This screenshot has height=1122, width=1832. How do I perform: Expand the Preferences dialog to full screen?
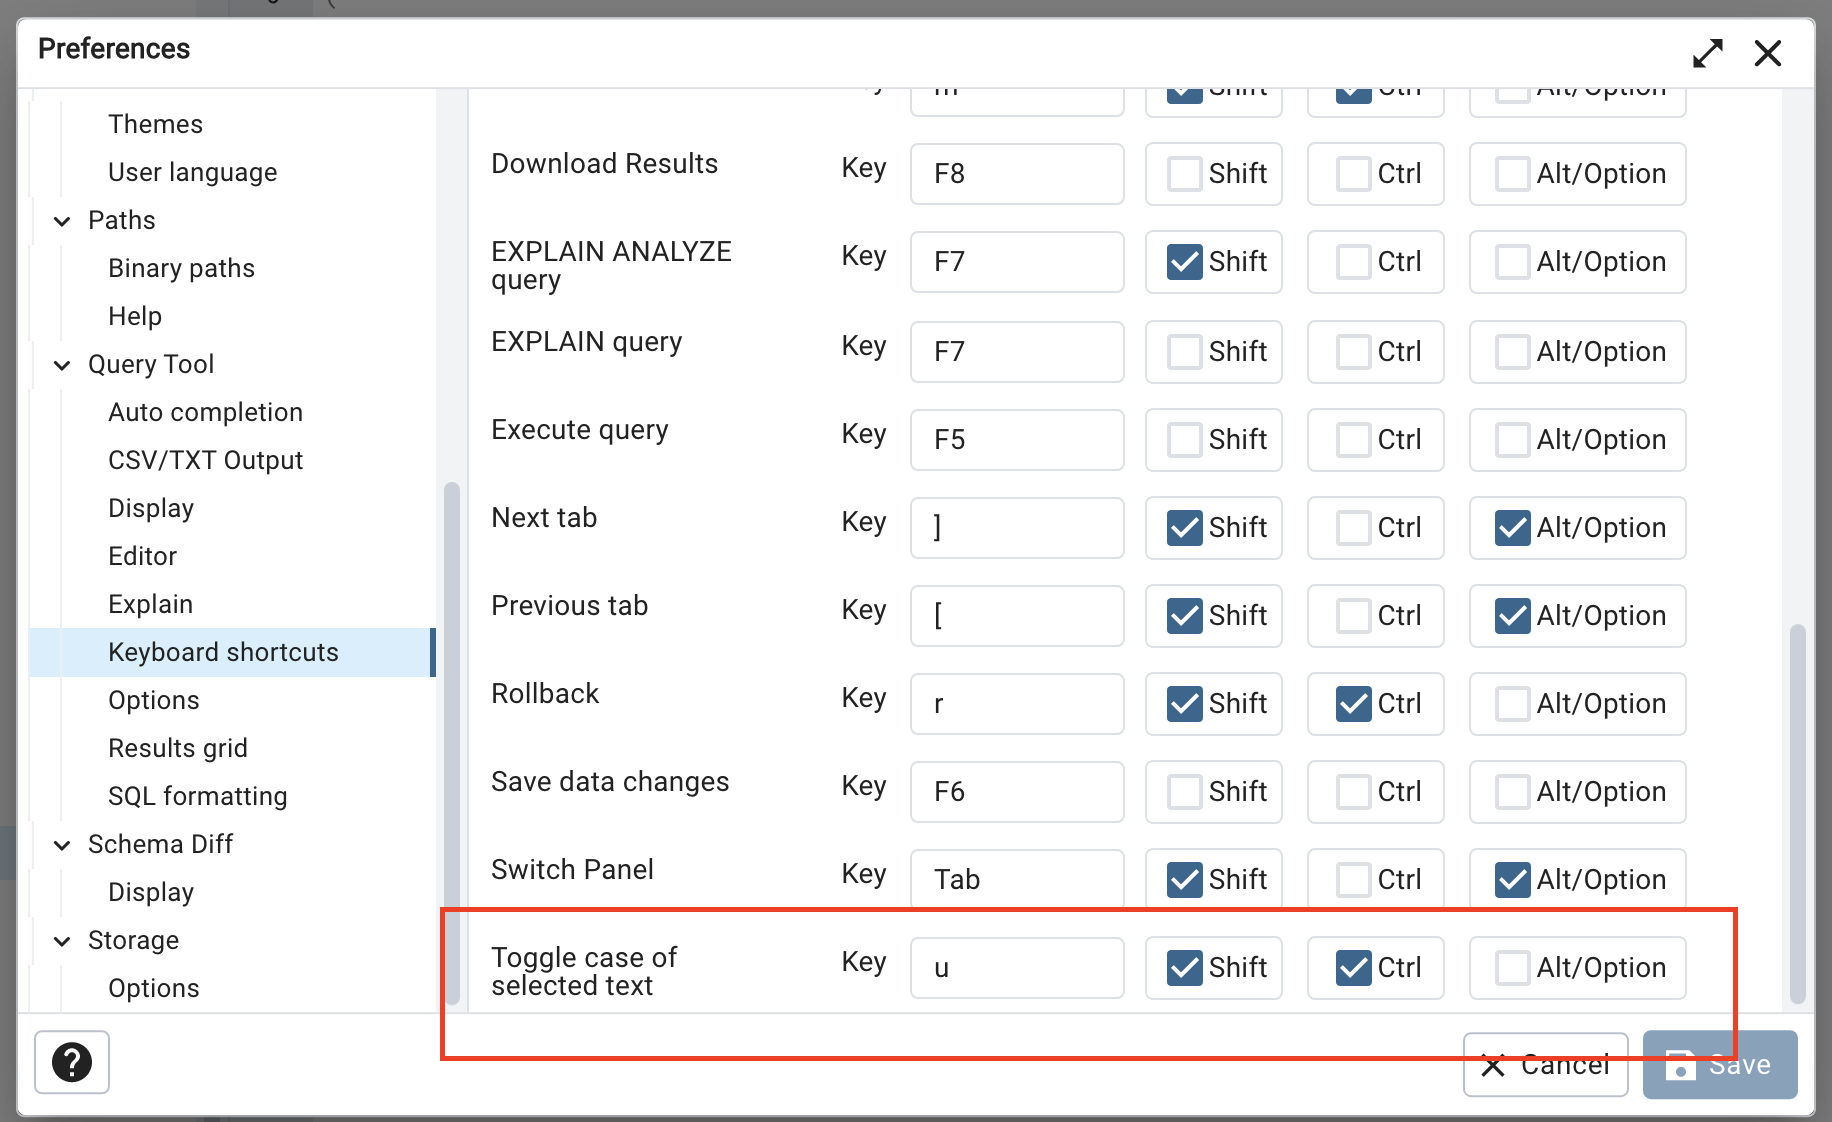[x=1708, y=53]
